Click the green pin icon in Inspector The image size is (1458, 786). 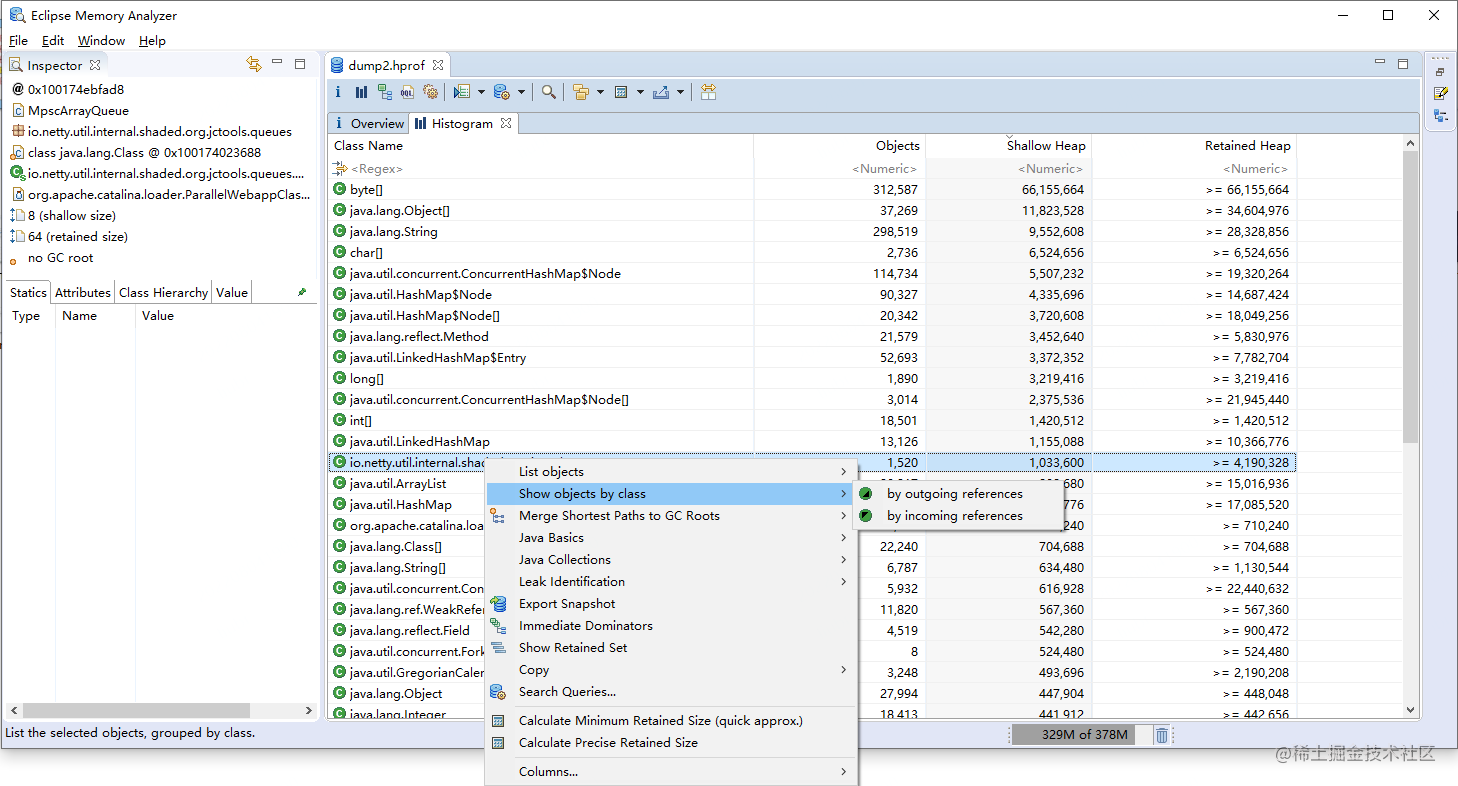pos(302,292)
